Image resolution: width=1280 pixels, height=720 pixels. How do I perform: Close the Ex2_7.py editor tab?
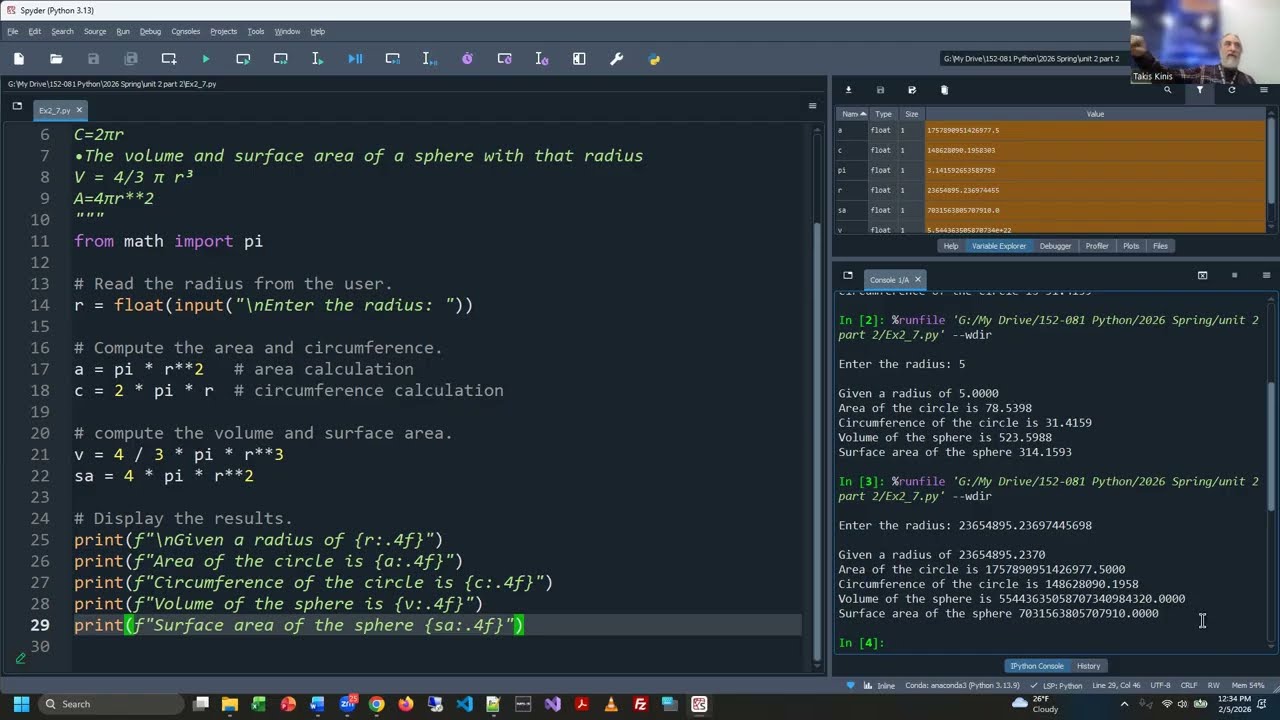79,110
